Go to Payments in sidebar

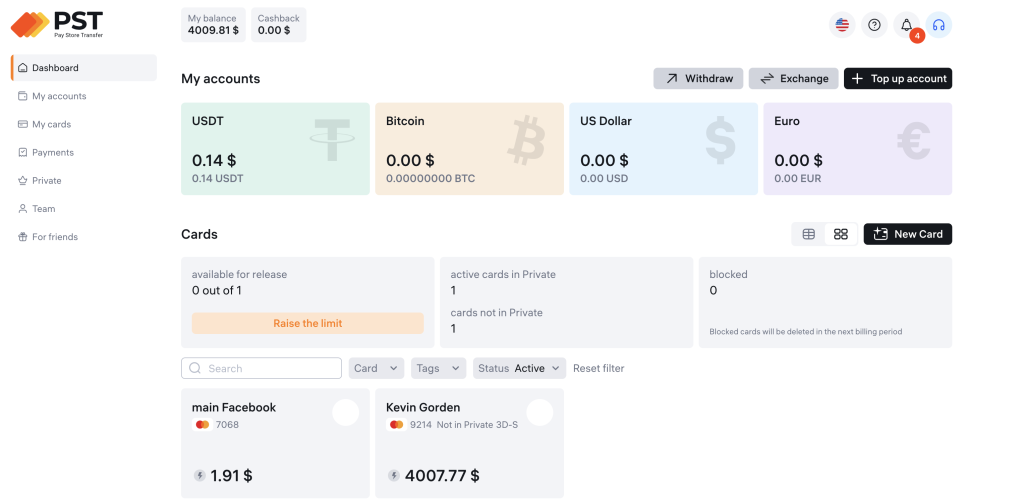point(53,152)
